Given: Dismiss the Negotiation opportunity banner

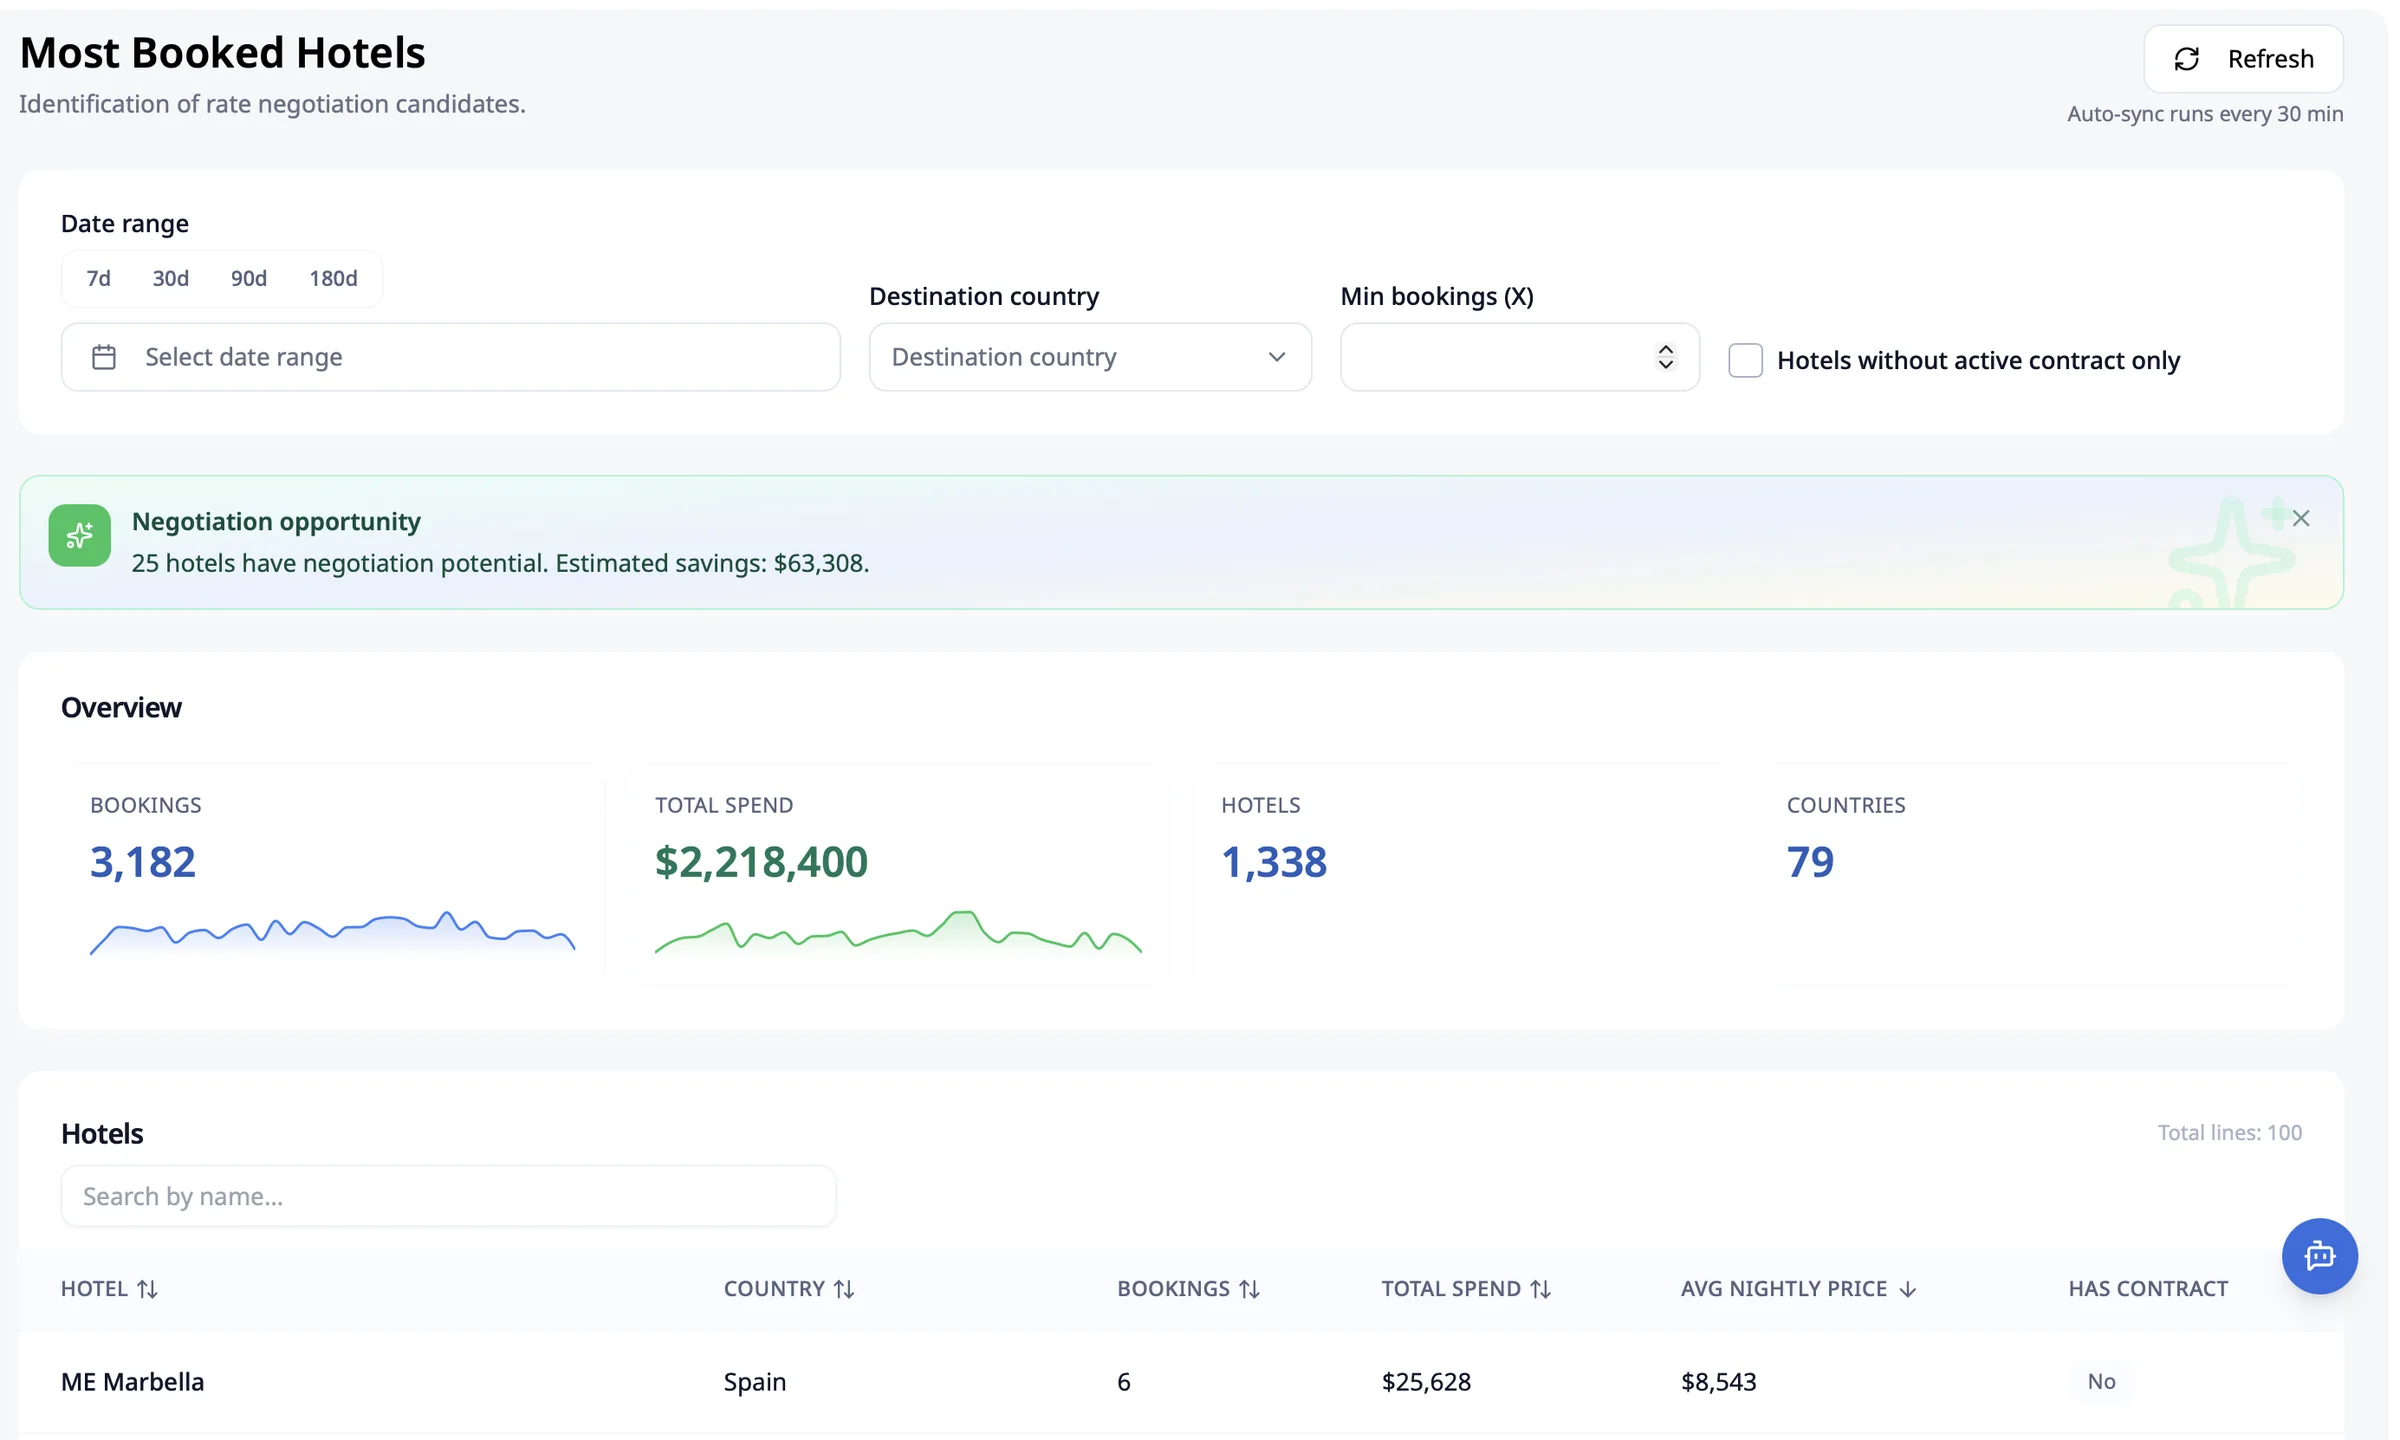Looking at the screenshot, I should 2301,518.
